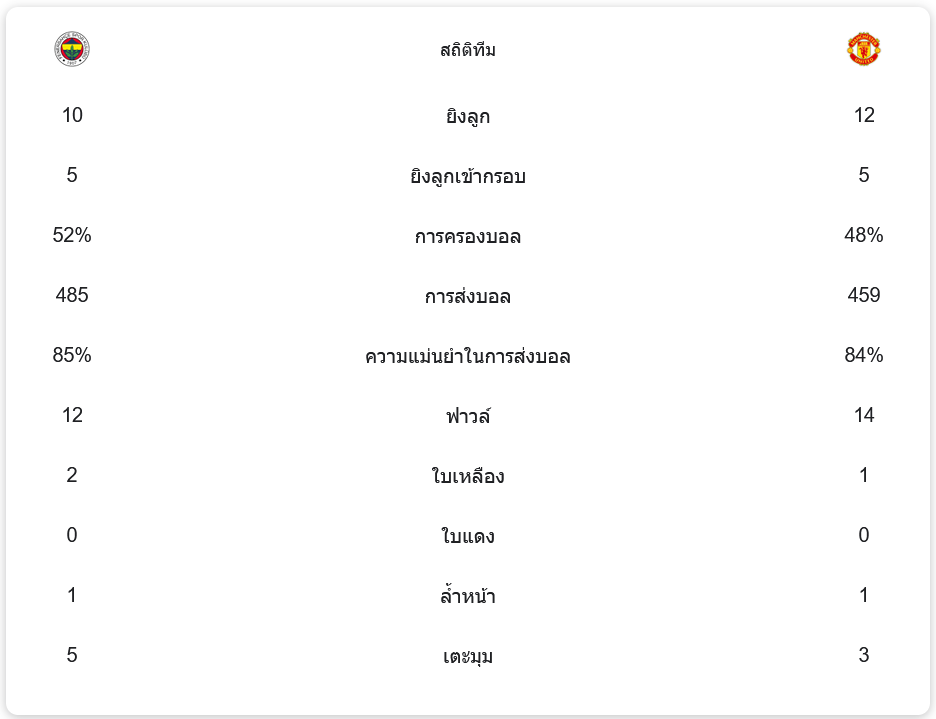Choose the การส่งบอล passes label

coord(468,297)
